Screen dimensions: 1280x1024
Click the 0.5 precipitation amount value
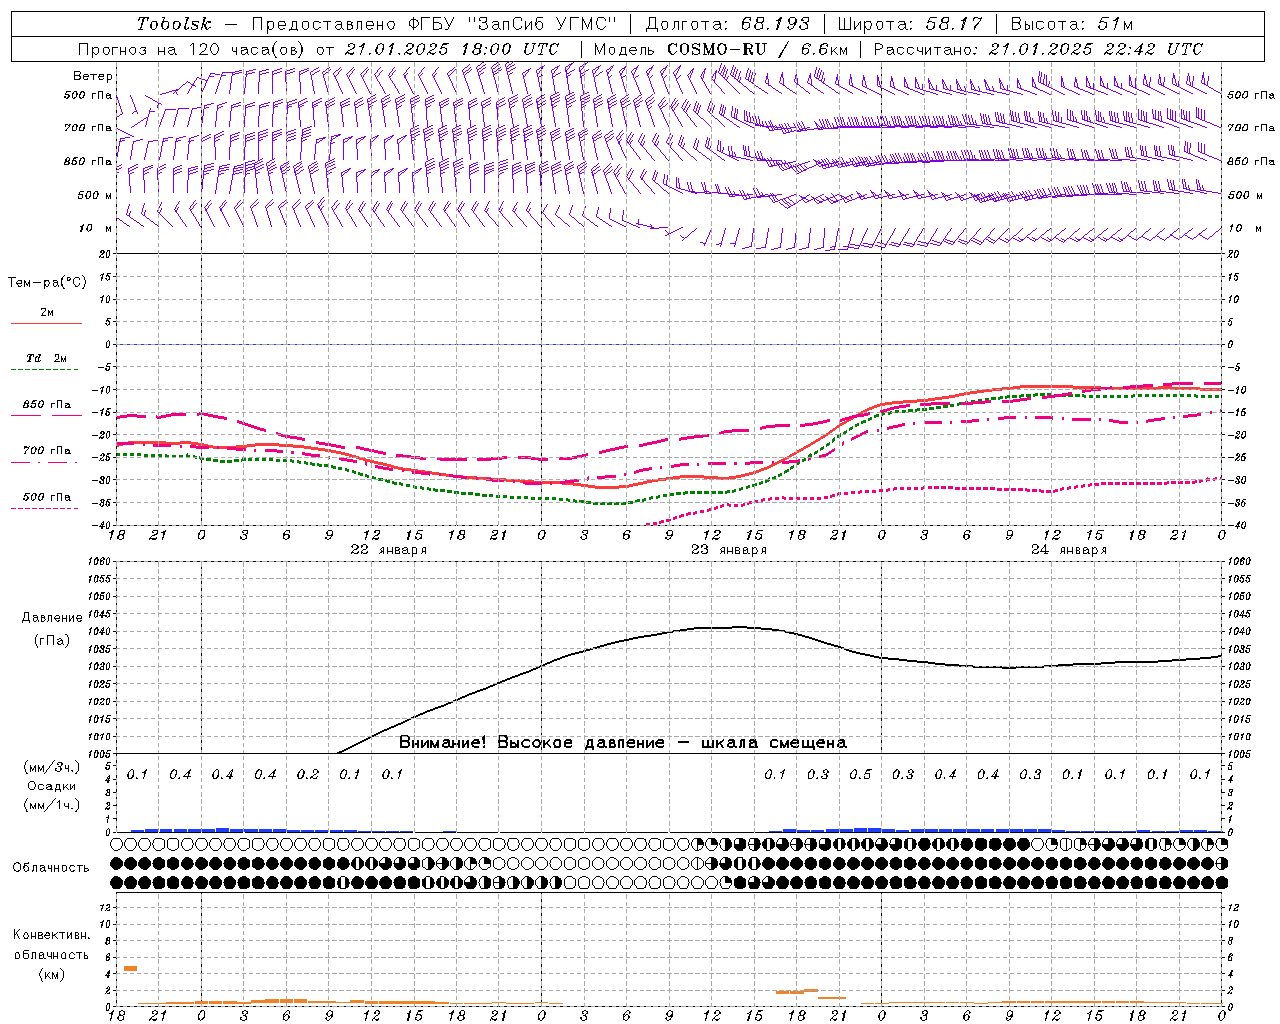860,774
